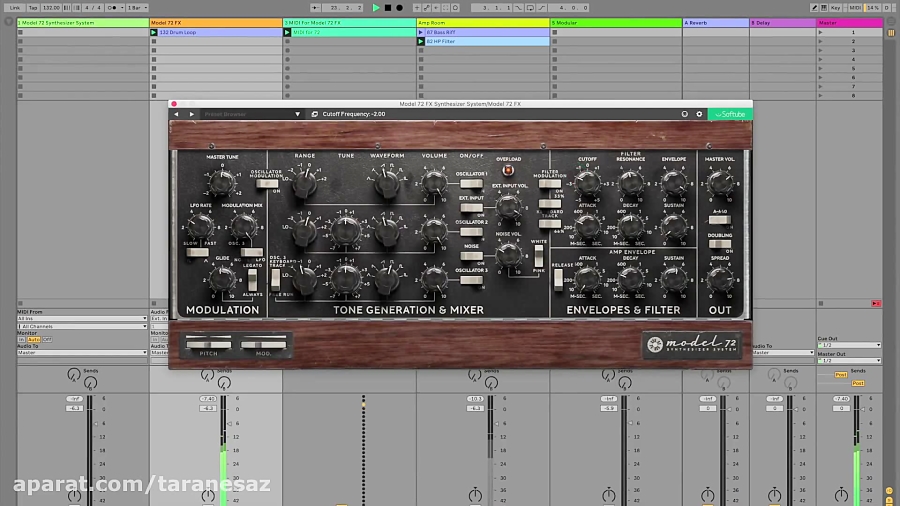Screen dimensions: 900x506
Task: Flip the Legato/Always glide switch
Action: pos(252,281)
